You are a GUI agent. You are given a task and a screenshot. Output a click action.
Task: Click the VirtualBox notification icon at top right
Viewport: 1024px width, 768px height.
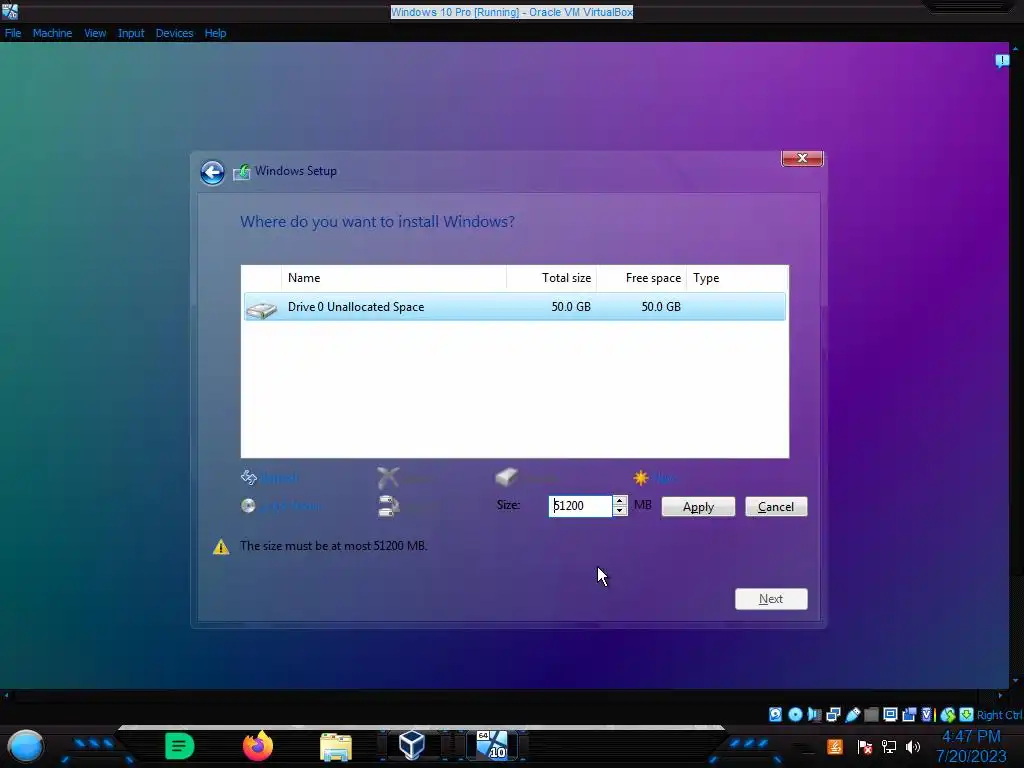[1002, 61]
